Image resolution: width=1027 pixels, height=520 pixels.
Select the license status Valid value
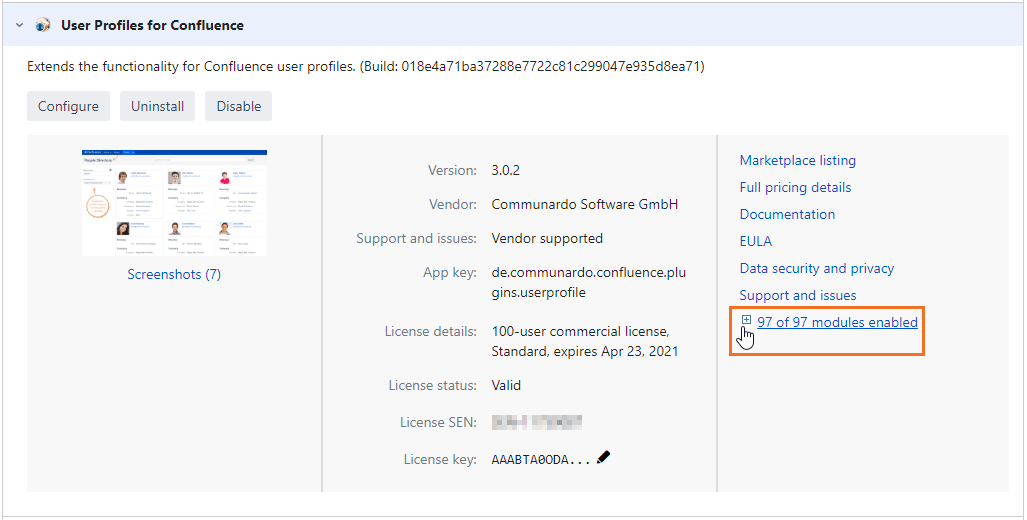(506, 385)
